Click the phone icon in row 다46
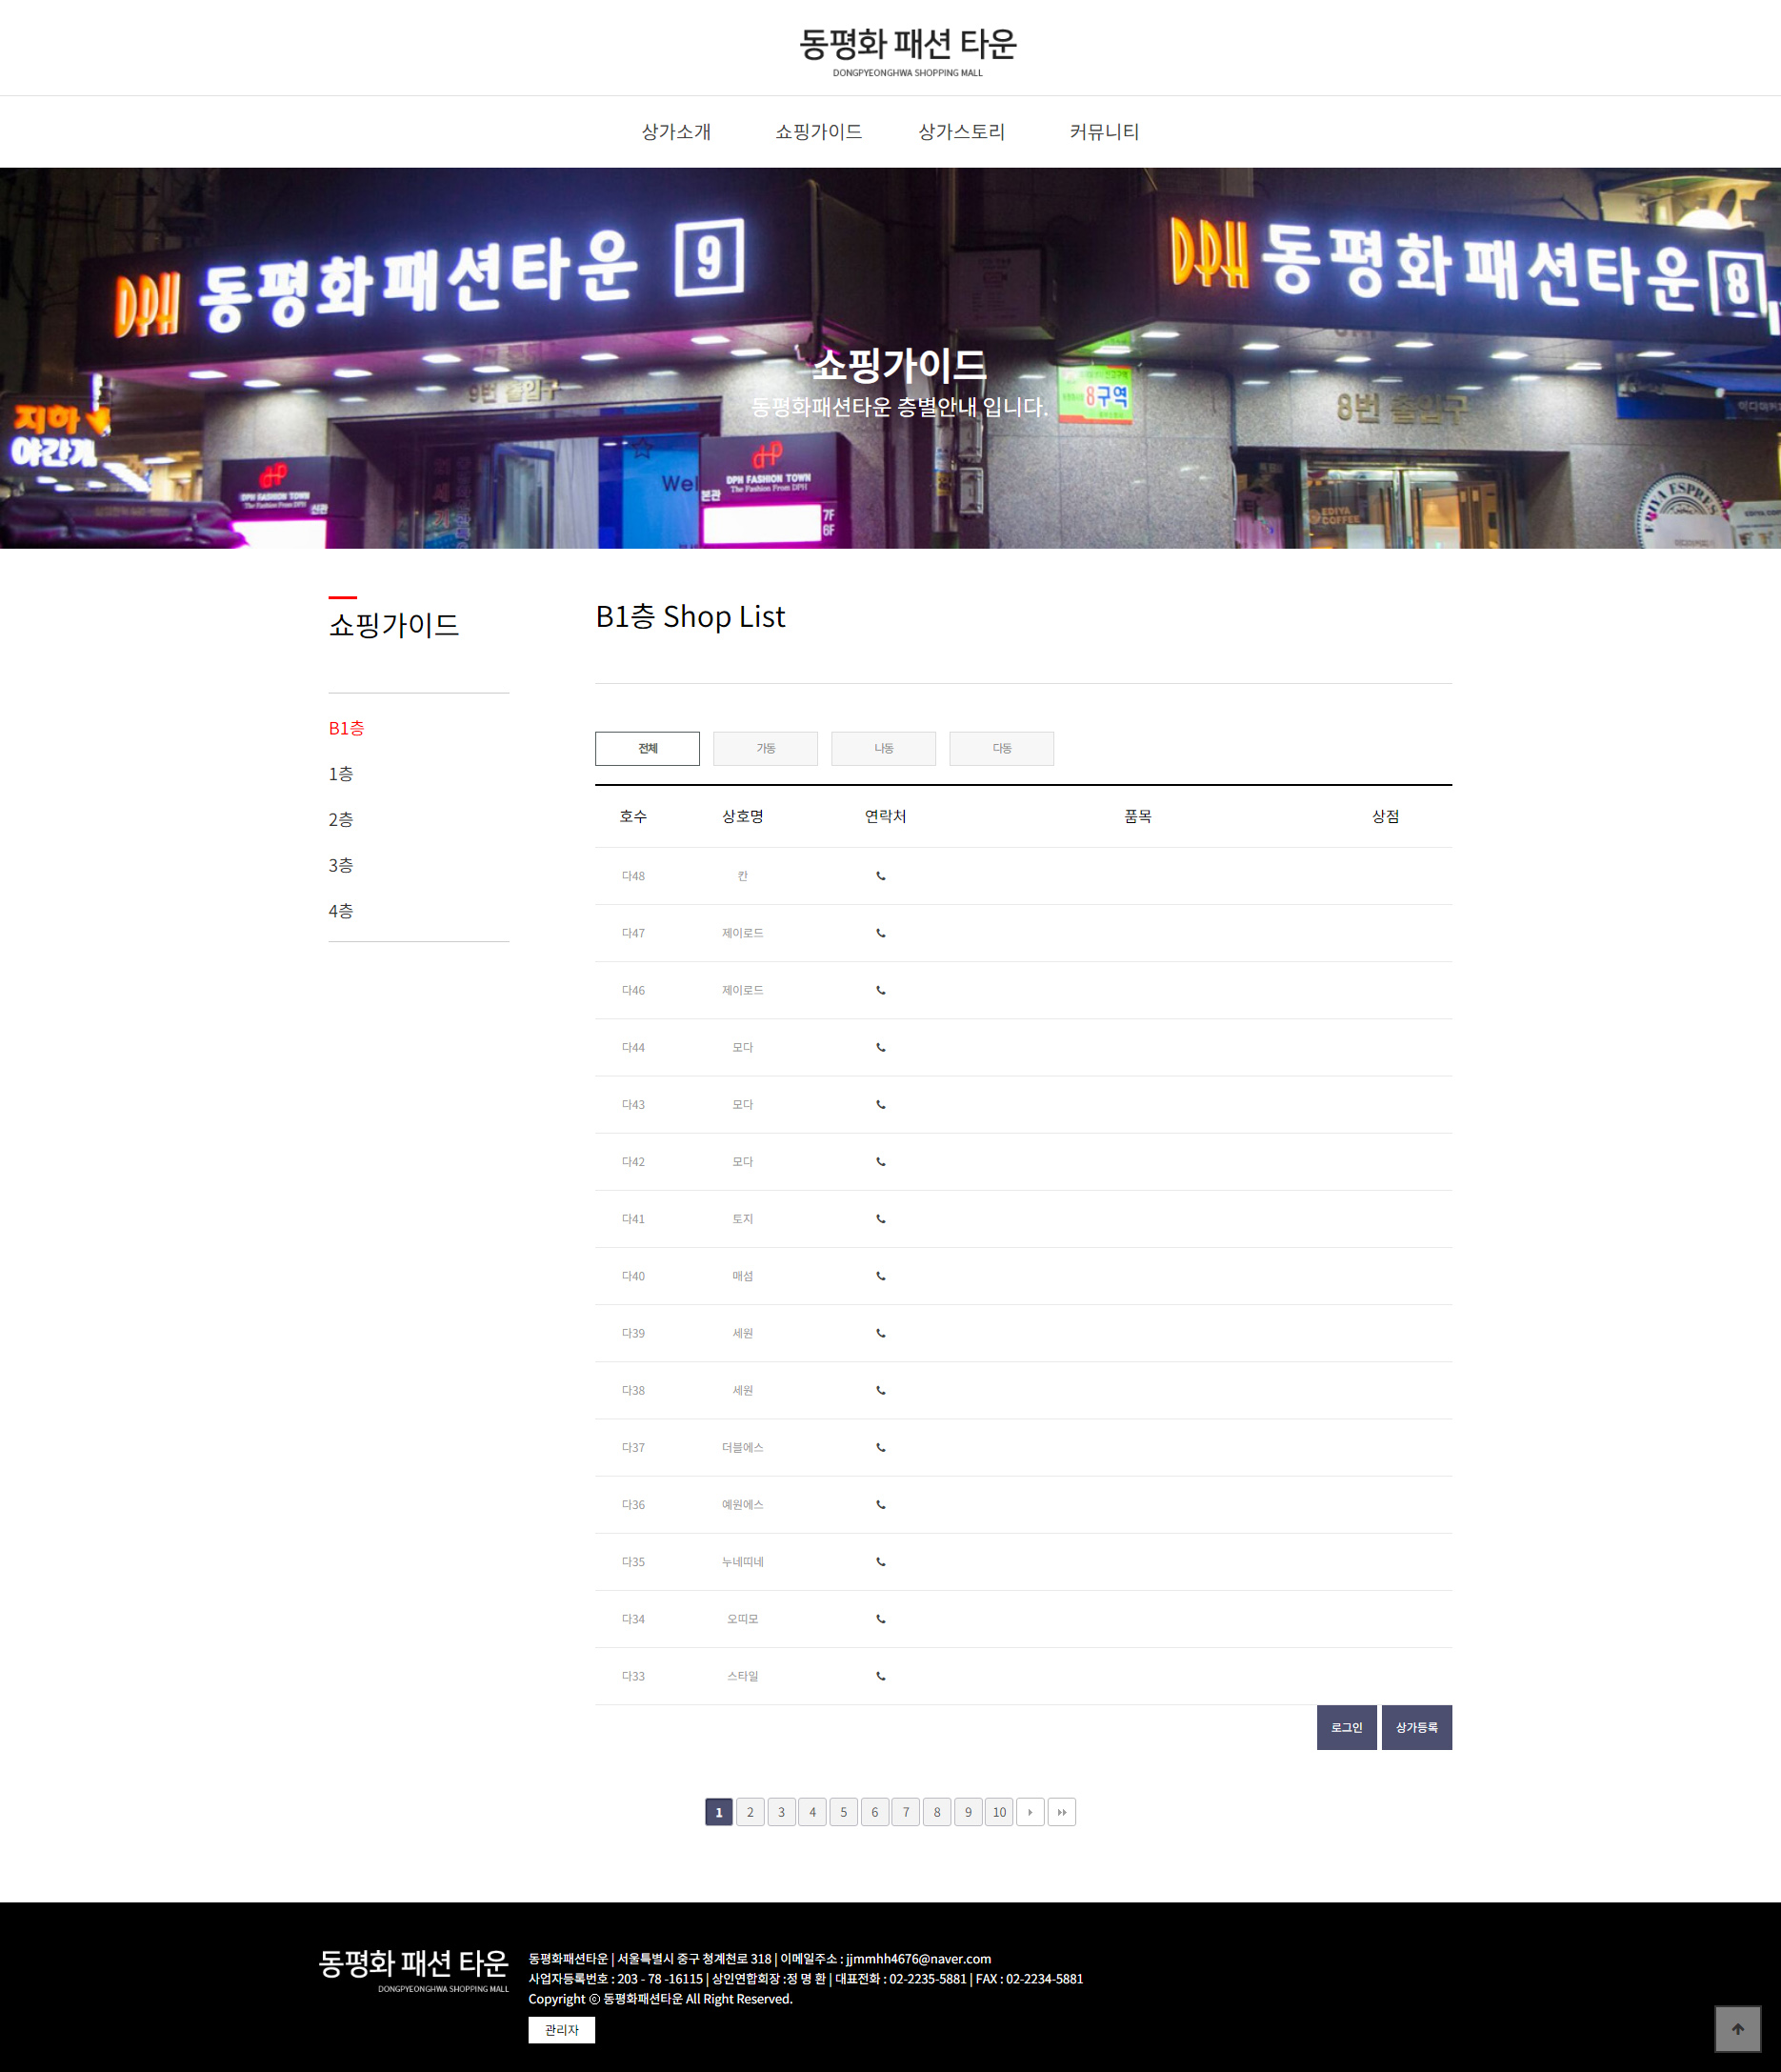This screenshot has height=2072, width=1781. [x=881, y=990]
